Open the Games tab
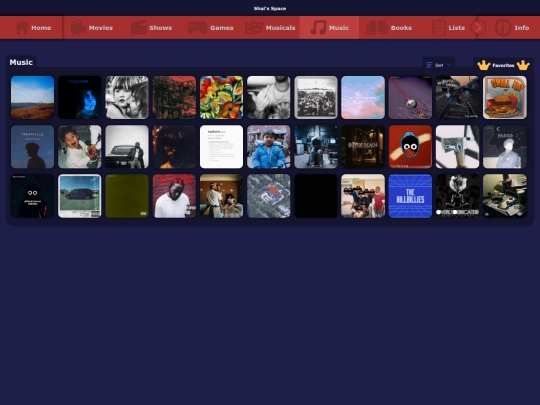This screenshot has width=540, height=405. (x=211, y=28)
